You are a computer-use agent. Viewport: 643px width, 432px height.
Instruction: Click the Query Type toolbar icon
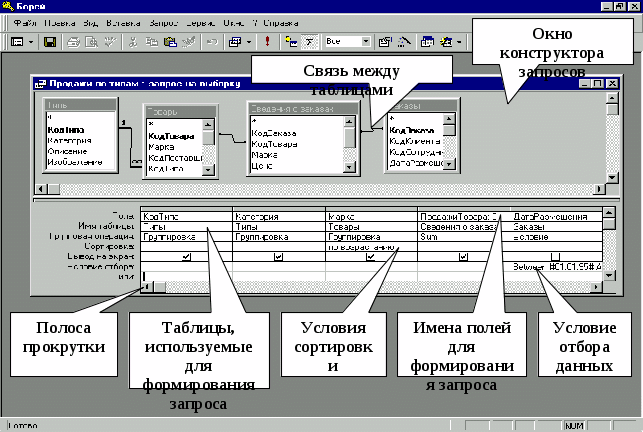click(x=235, y=42)
